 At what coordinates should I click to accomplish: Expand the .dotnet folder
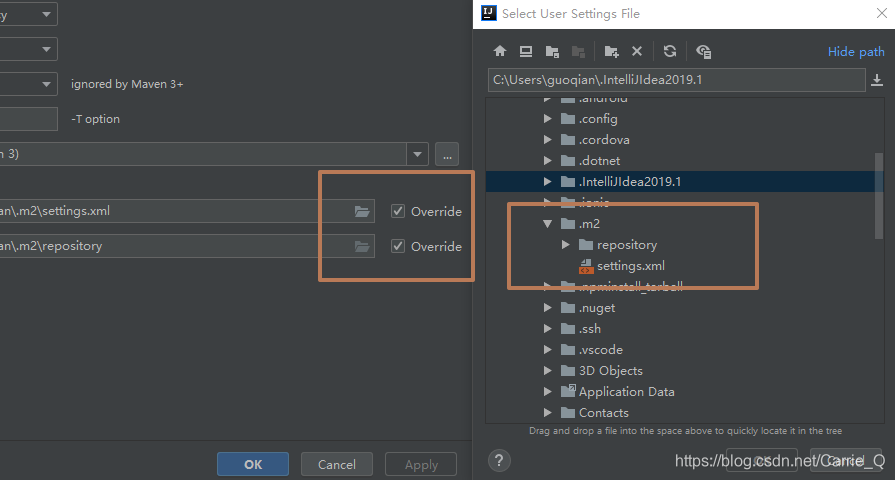547,161
